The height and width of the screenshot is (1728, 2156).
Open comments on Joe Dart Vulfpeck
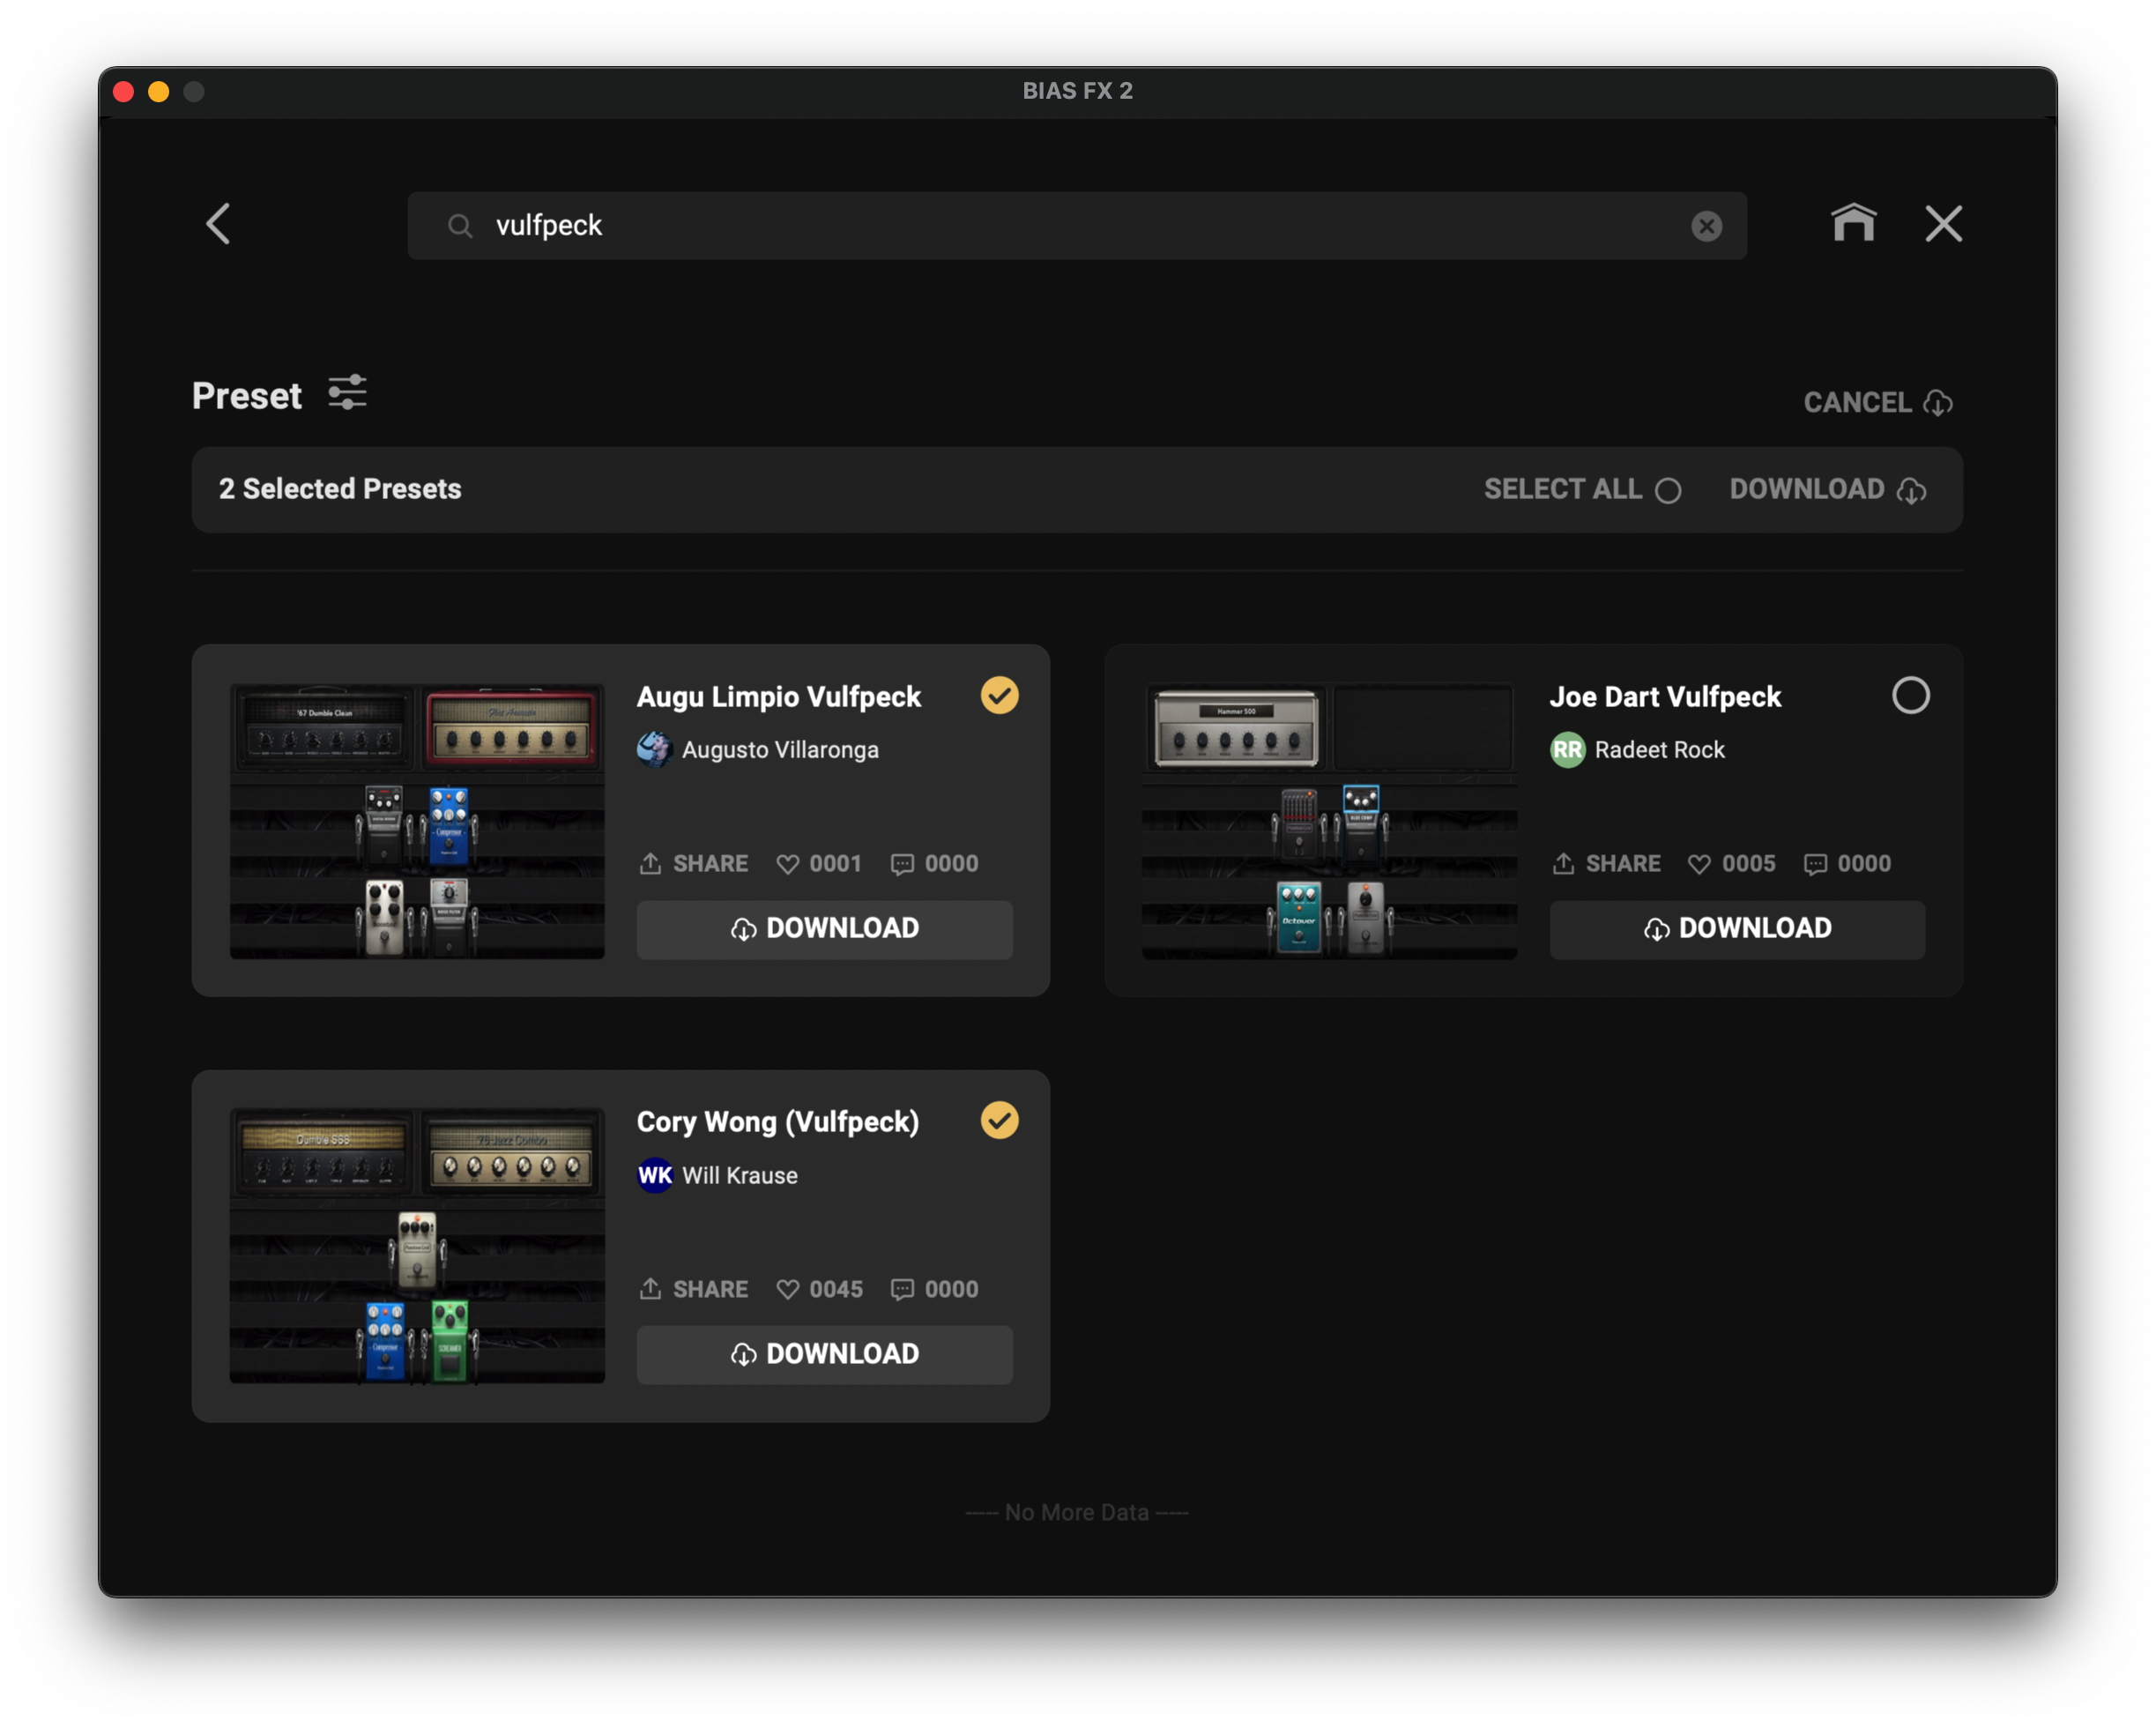tap(1815, 863)
